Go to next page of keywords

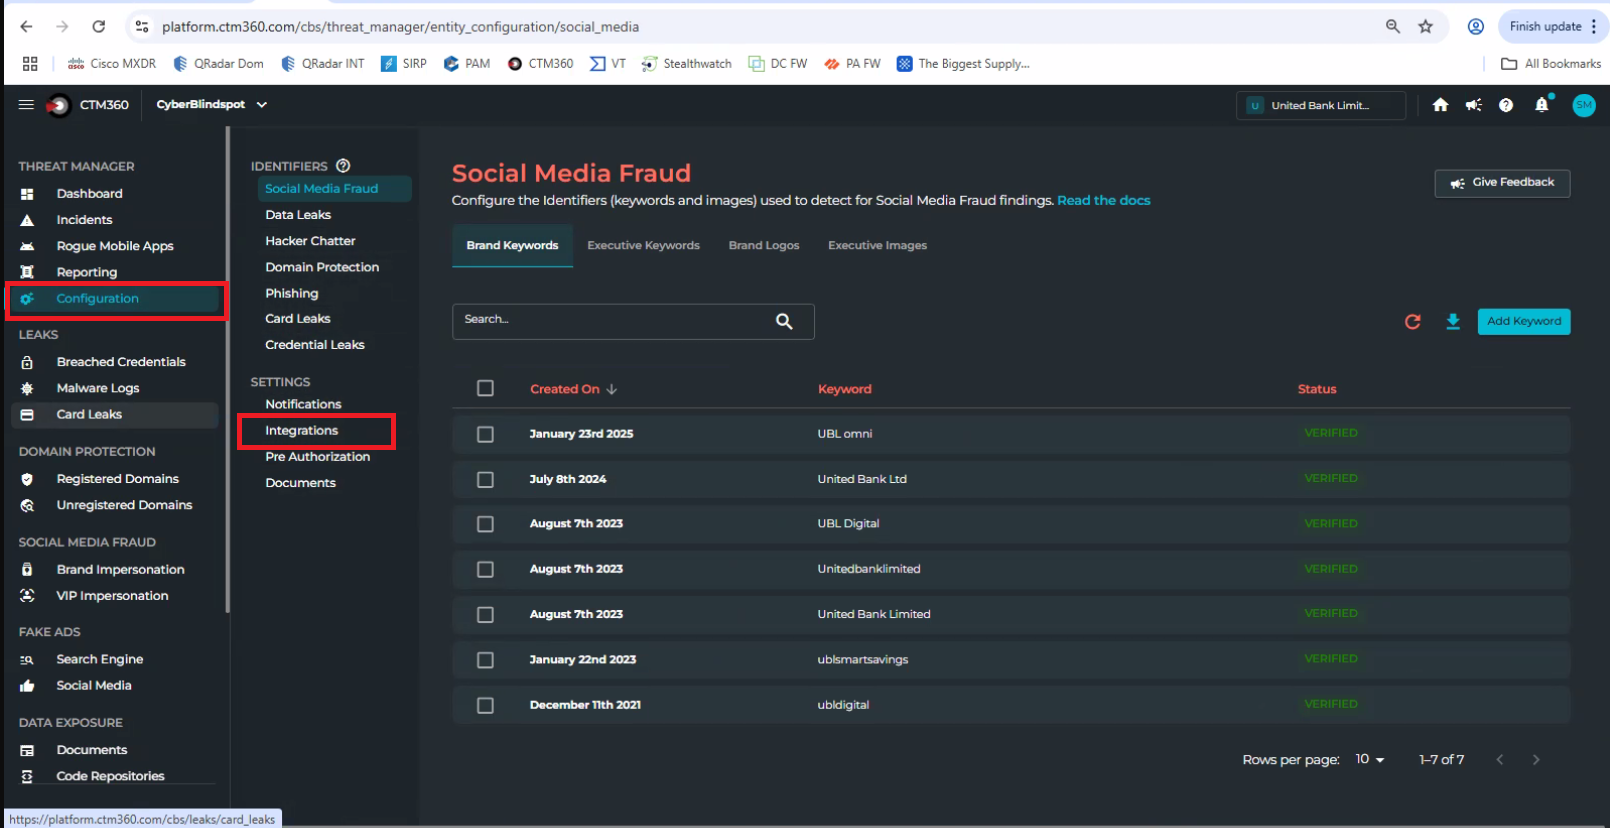pos(1536,760)
